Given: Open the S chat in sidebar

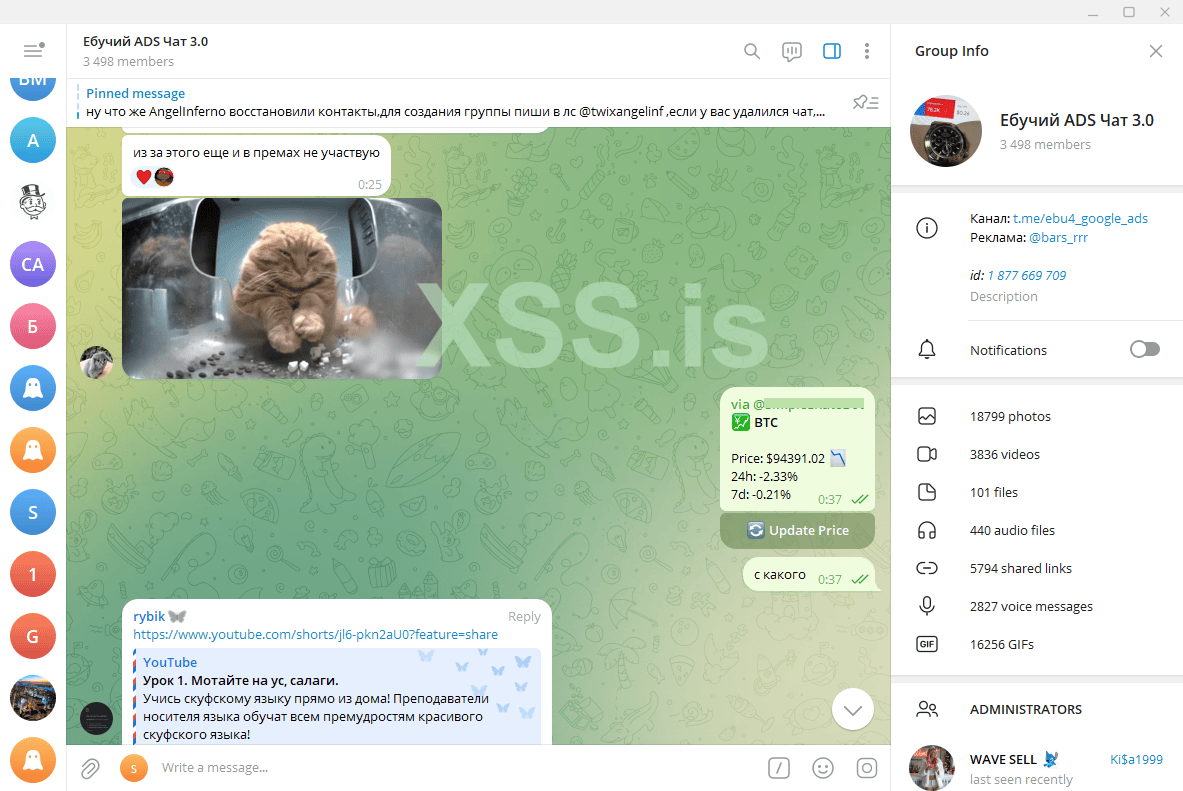Looking at the screenshot, I should [32, 512].
